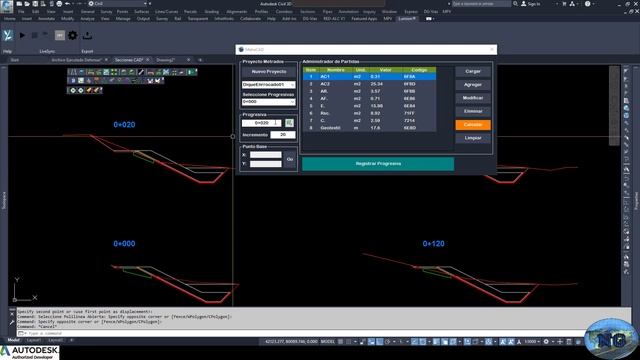Start Lumion LiveSync with the play icon

(22, 36)
